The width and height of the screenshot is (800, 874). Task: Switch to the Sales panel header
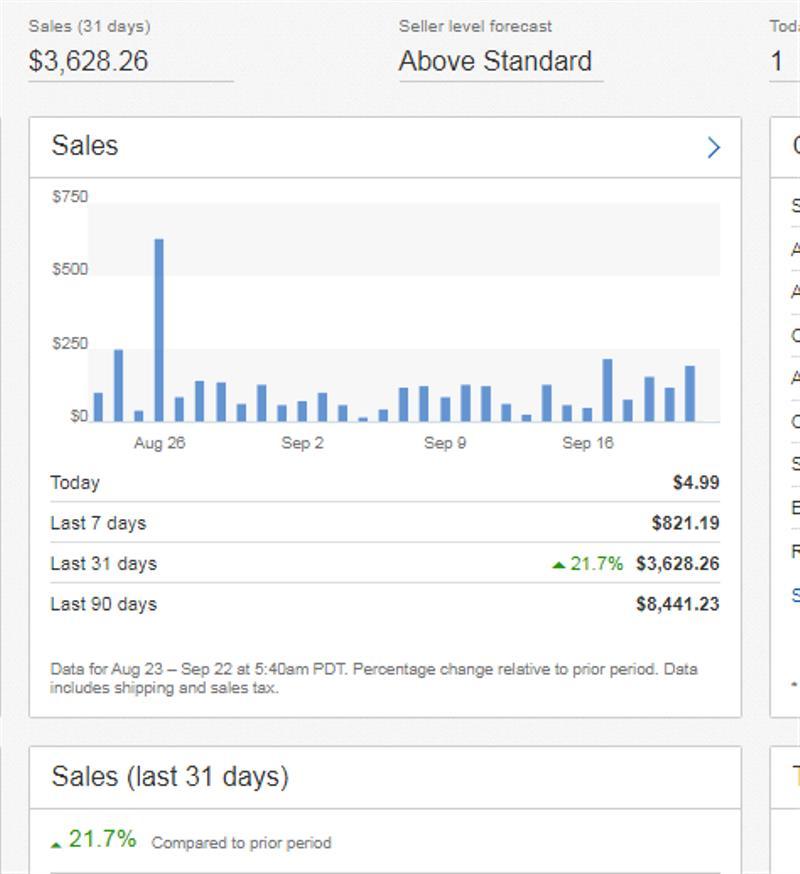coord(84,145)
